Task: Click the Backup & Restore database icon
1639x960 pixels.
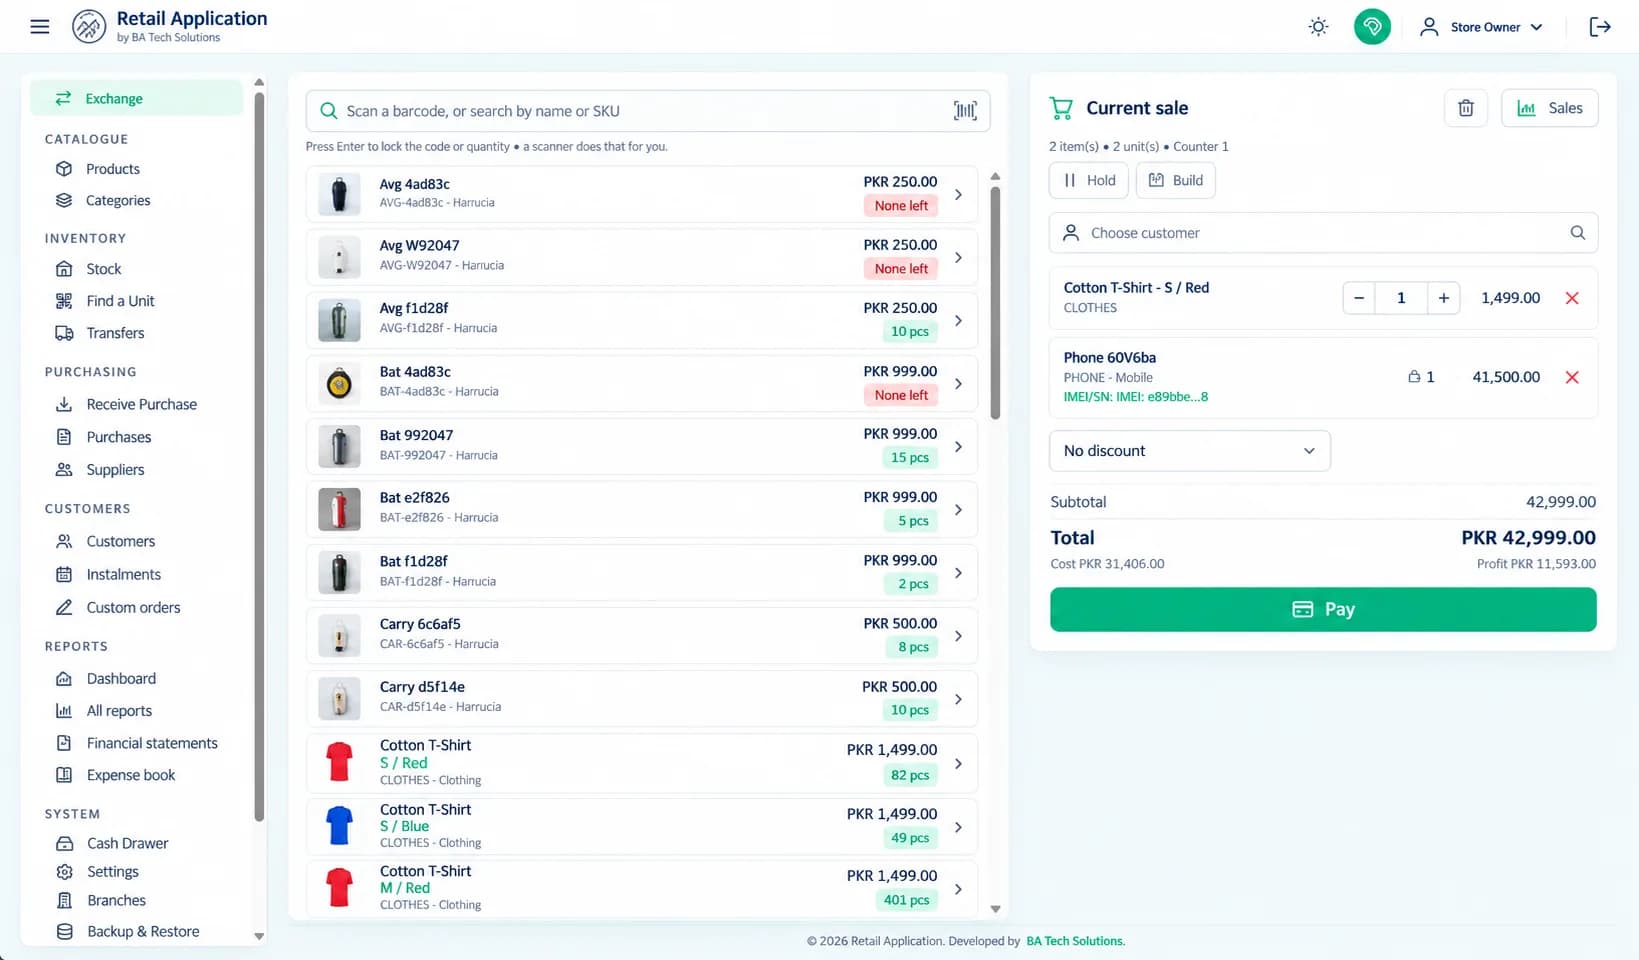Action: pos(64,931)
